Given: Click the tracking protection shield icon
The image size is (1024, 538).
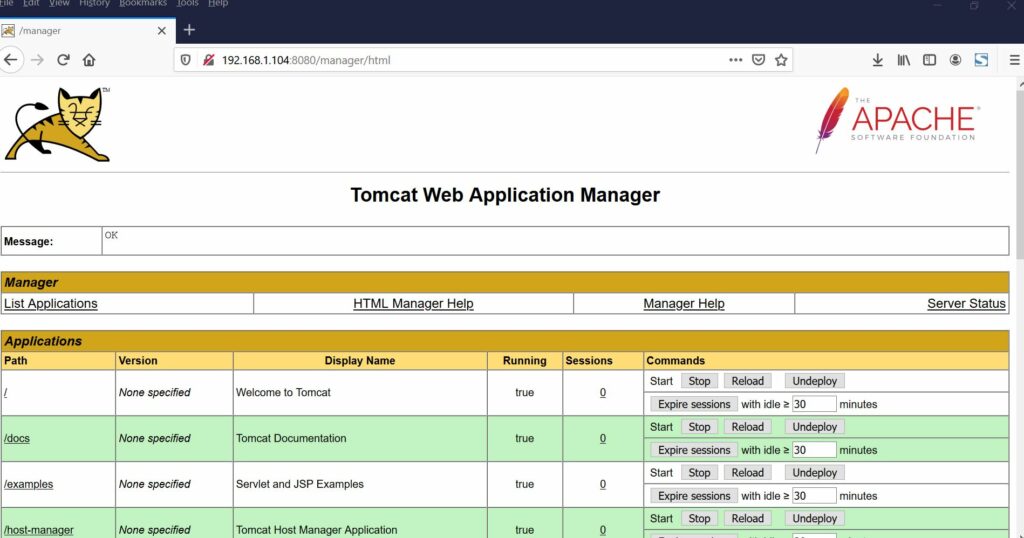Looking at the screenshot, I should tap(185, 60).
